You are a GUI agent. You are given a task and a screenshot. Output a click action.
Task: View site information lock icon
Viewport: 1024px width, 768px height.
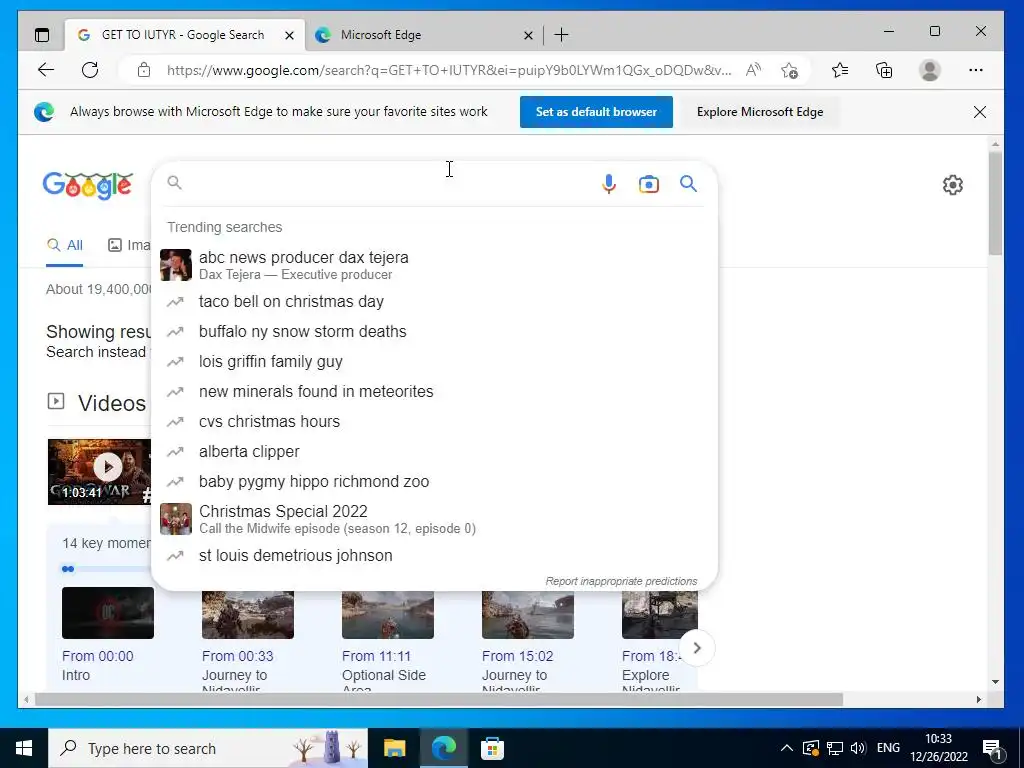click(144, 70)
